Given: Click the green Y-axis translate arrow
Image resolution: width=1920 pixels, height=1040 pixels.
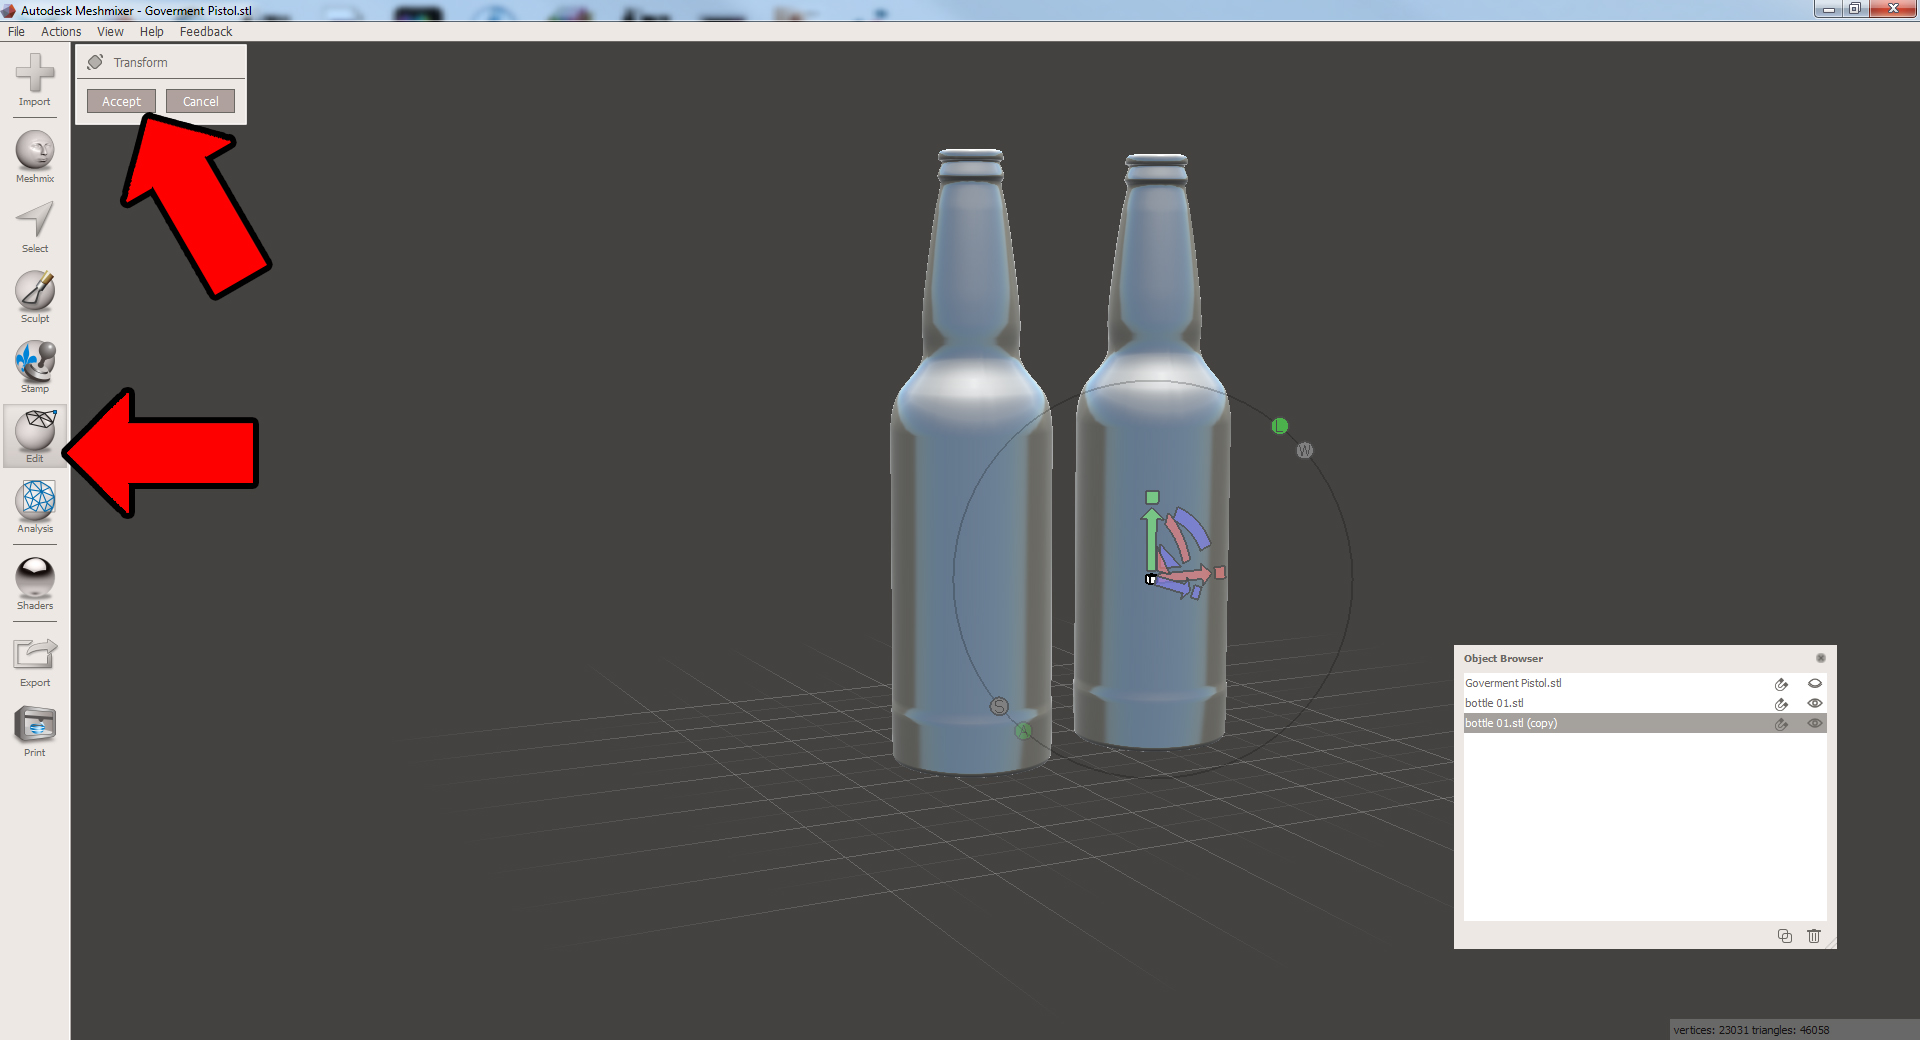Looking at the screenshot, I should (x=1151, y=540).
